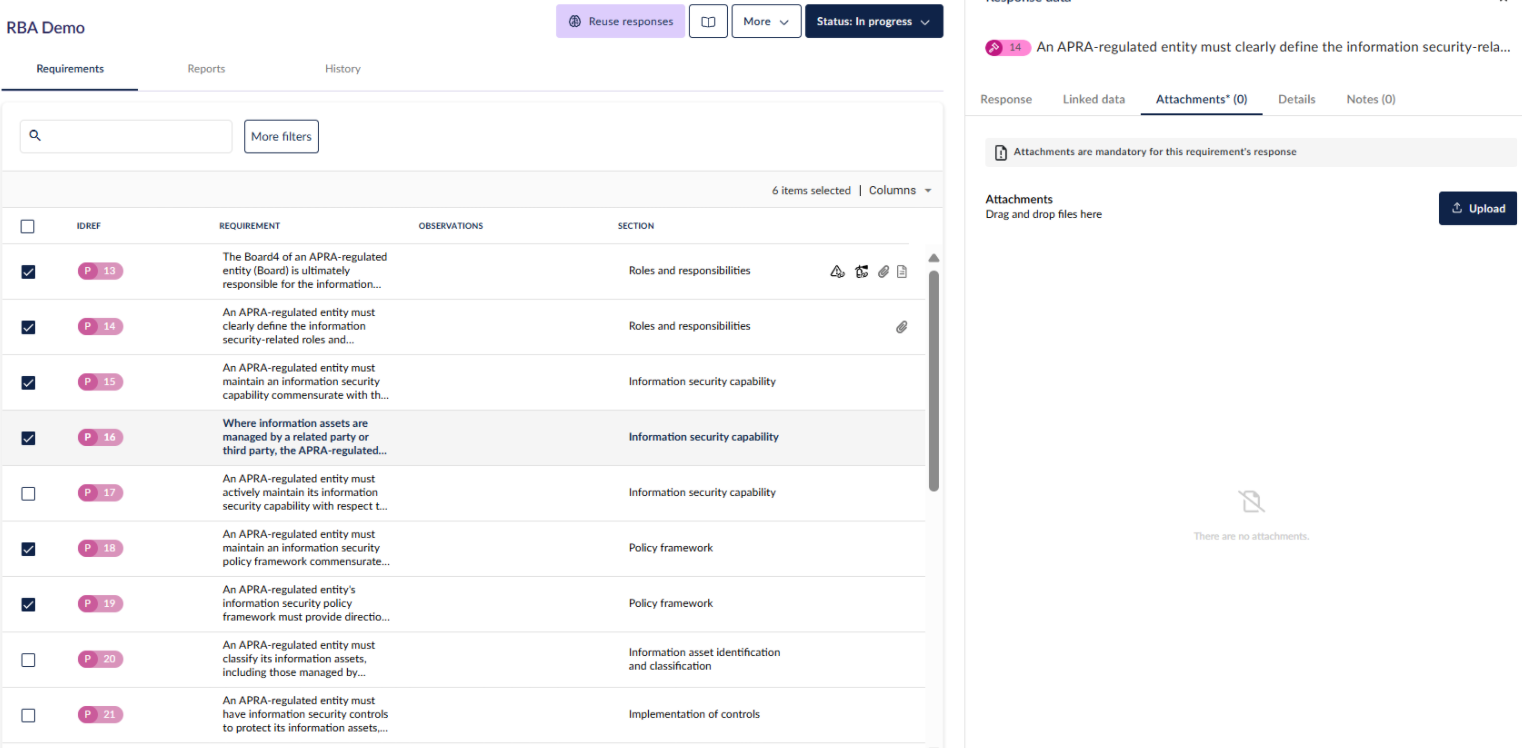
Task: Check the checkbox for requirement 21
Action: point(28,715)
